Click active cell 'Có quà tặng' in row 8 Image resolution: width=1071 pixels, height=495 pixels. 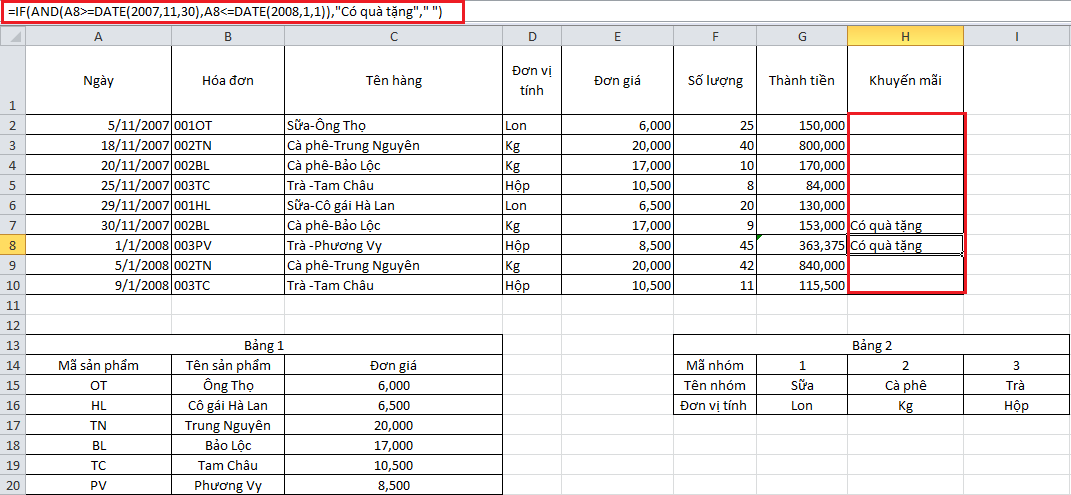click(906, 245)
